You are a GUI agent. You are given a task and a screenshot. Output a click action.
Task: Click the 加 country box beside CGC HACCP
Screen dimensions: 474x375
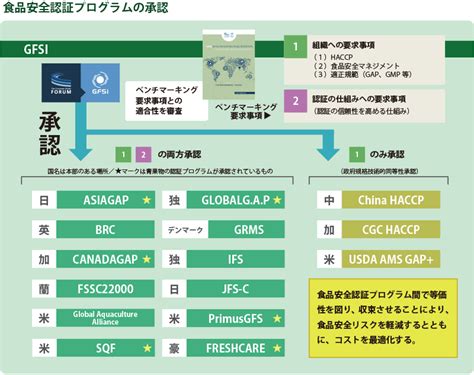329,230
